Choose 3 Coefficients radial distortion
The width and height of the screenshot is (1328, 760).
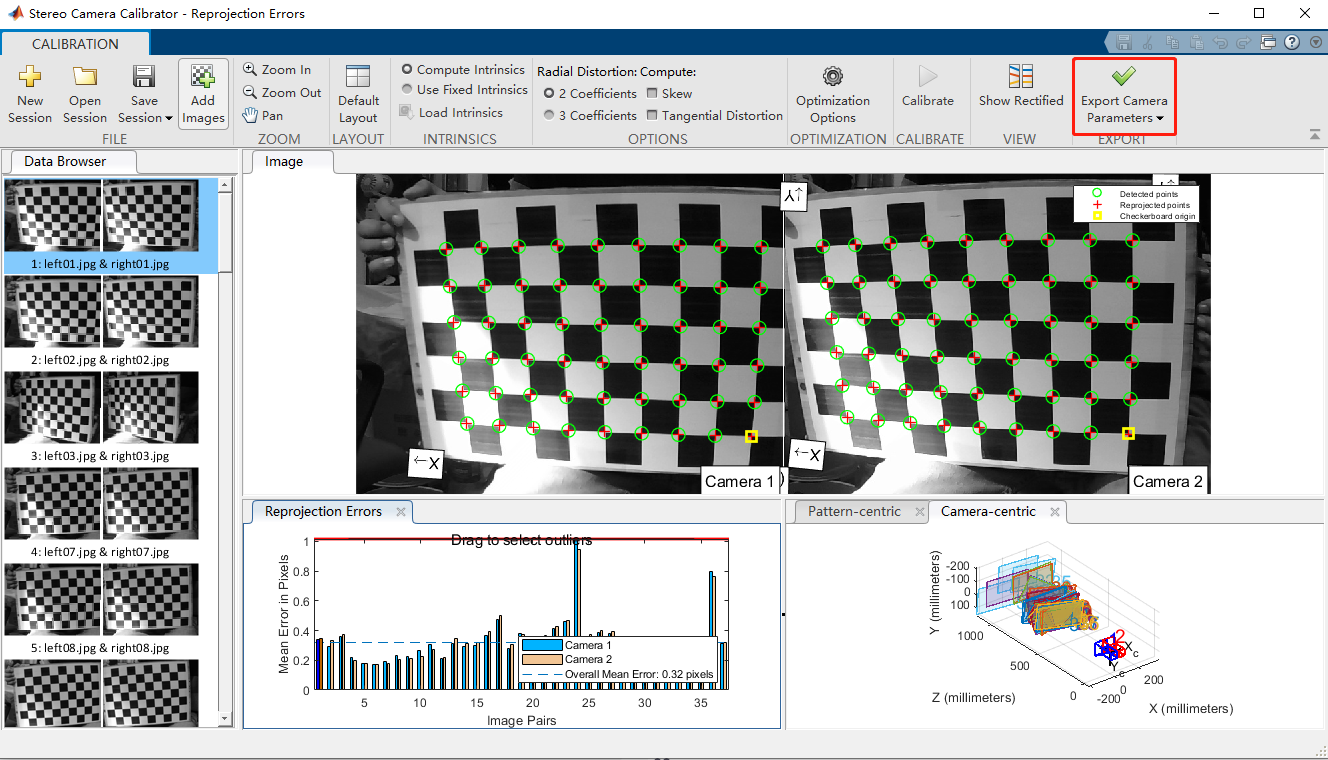590,115
